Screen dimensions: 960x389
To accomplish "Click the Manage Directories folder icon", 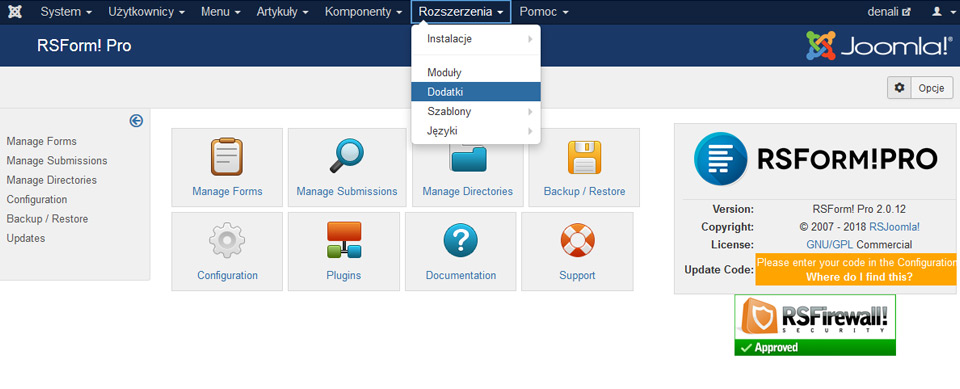I will (x=468, y=158).
